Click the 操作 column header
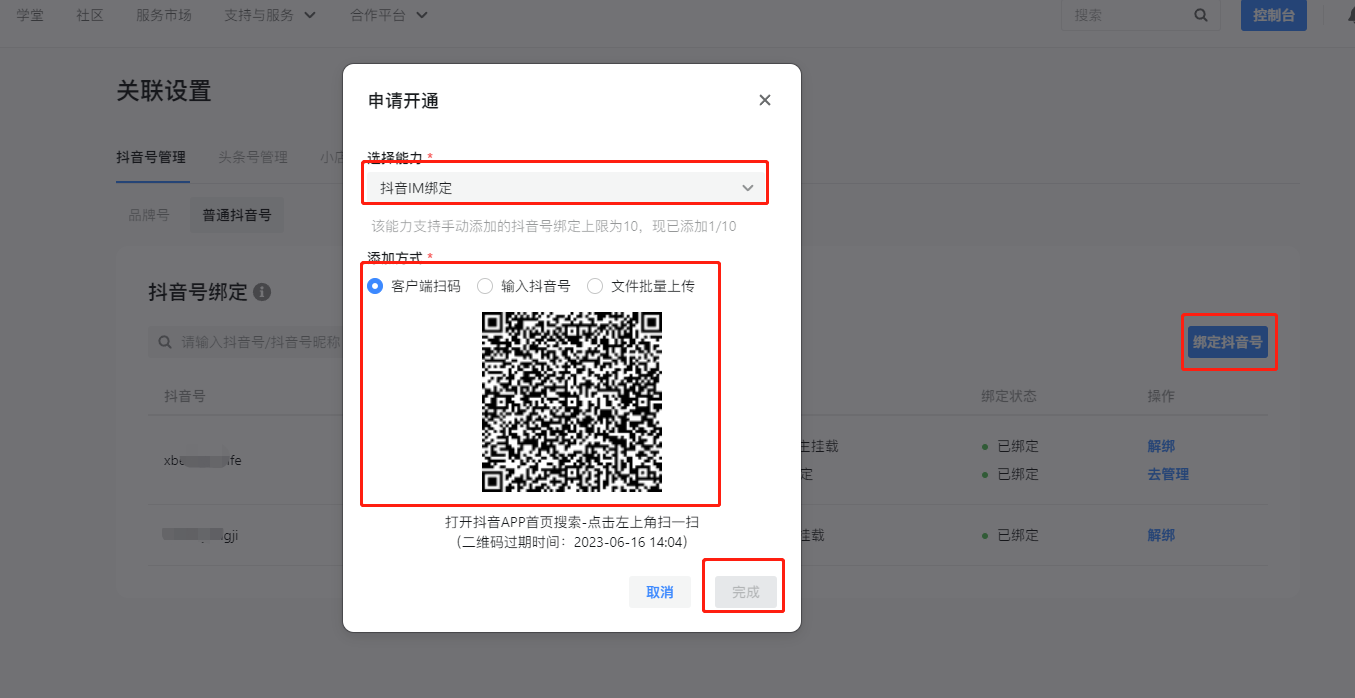The height and width of the screenshot is (698, 1355). coord(1161,396)
